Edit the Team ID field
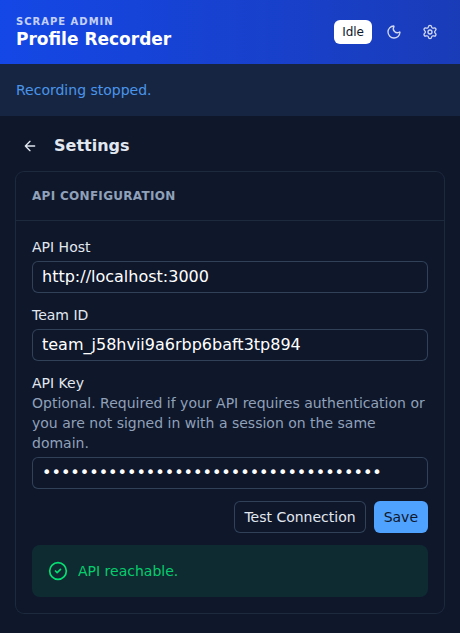 pos(230,345)
